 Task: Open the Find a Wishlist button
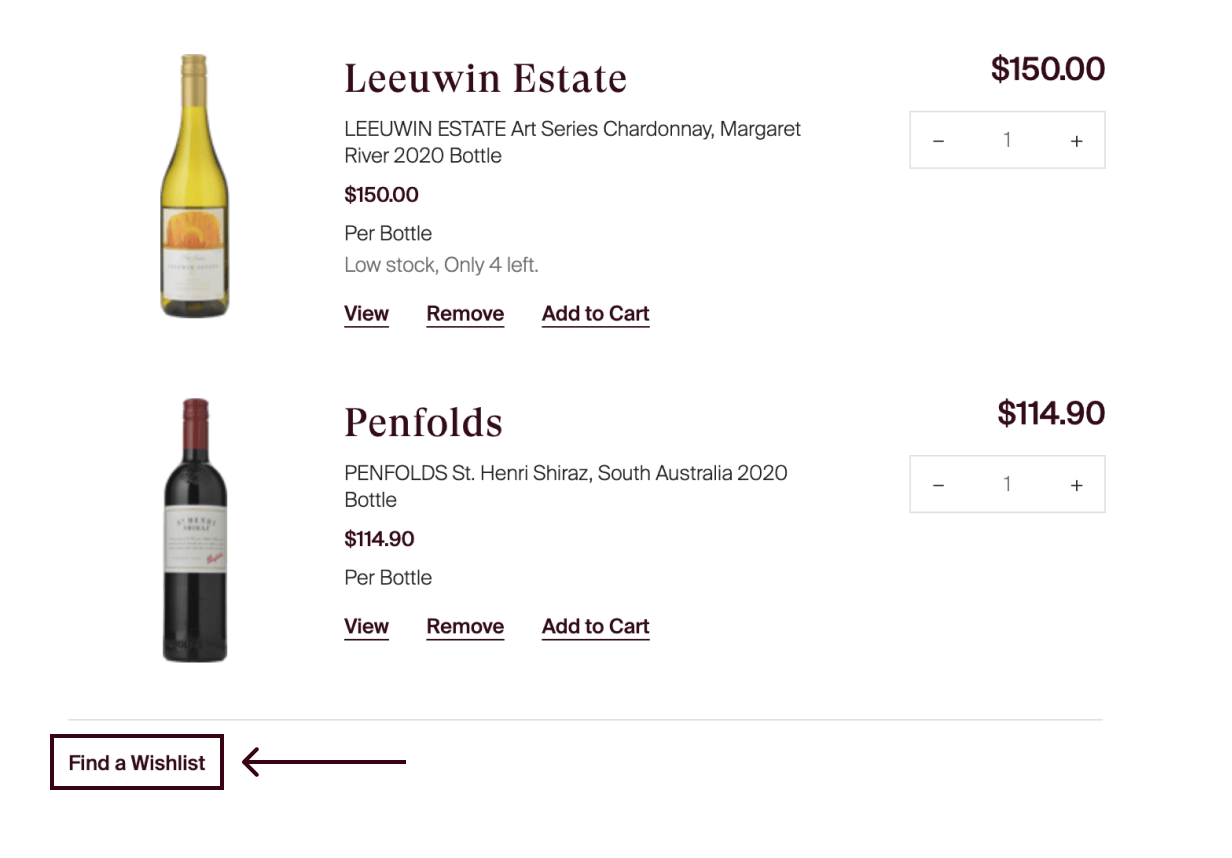coord(137,762)
